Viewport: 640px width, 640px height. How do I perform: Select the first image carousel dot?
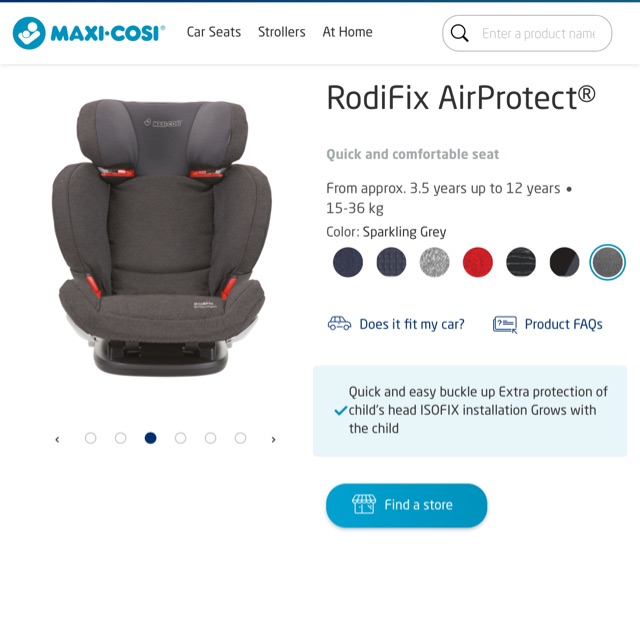click(x=91, y=438)
